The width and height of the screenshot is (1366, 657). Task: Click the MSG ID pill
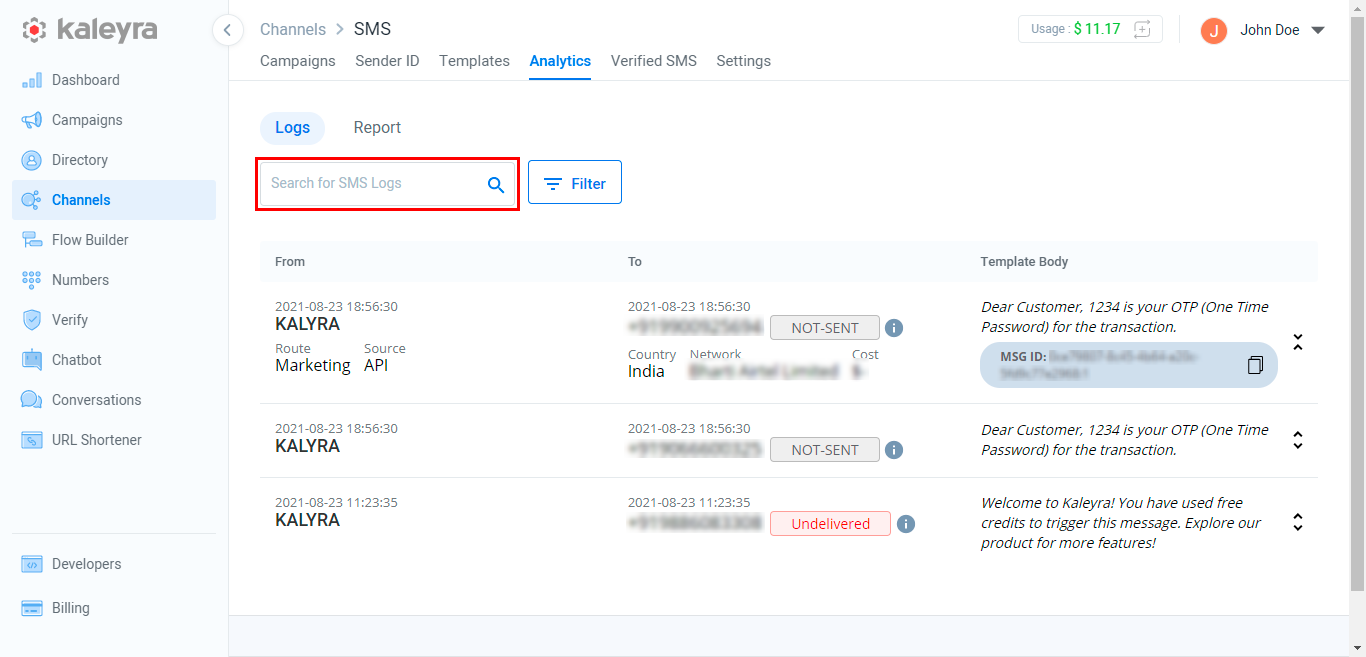[x=1129, y=365]
